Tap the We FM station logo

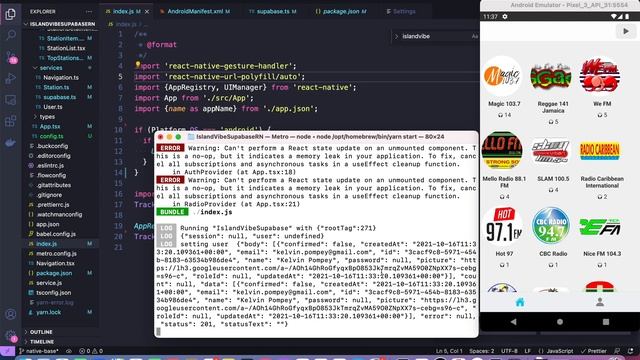[600, 76]
